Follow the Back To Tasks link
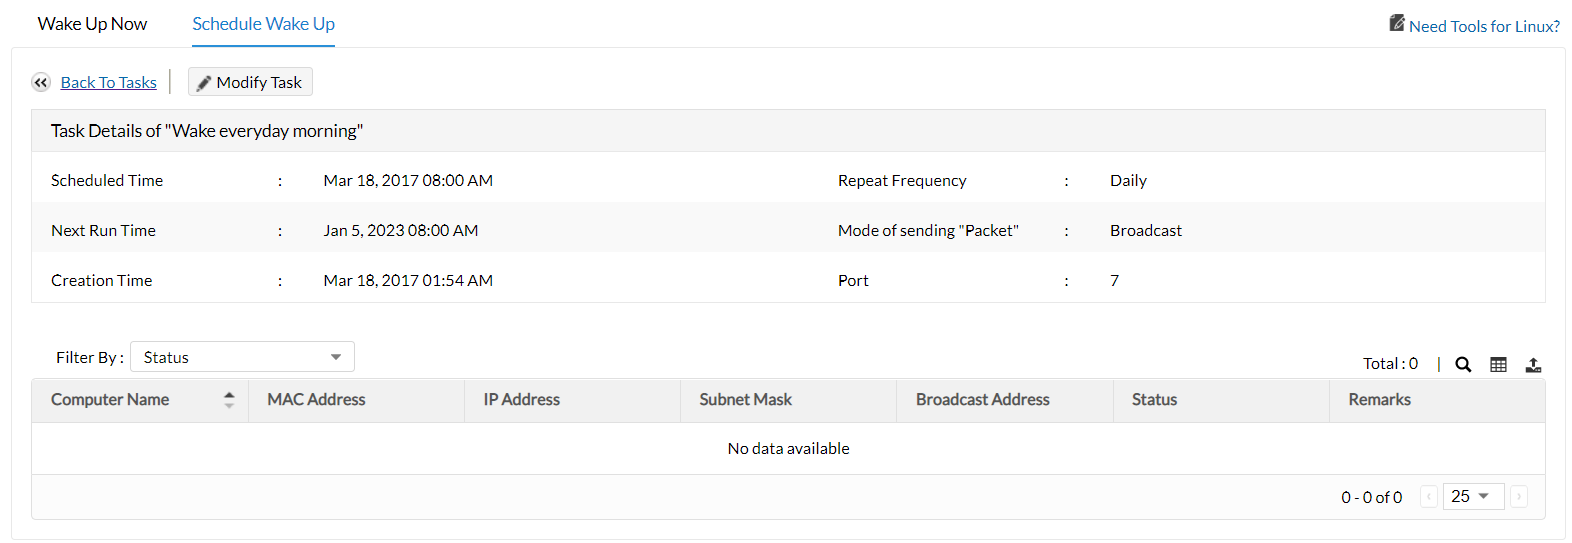This screenshot has height=543, width=1572. tap(109, 83)
